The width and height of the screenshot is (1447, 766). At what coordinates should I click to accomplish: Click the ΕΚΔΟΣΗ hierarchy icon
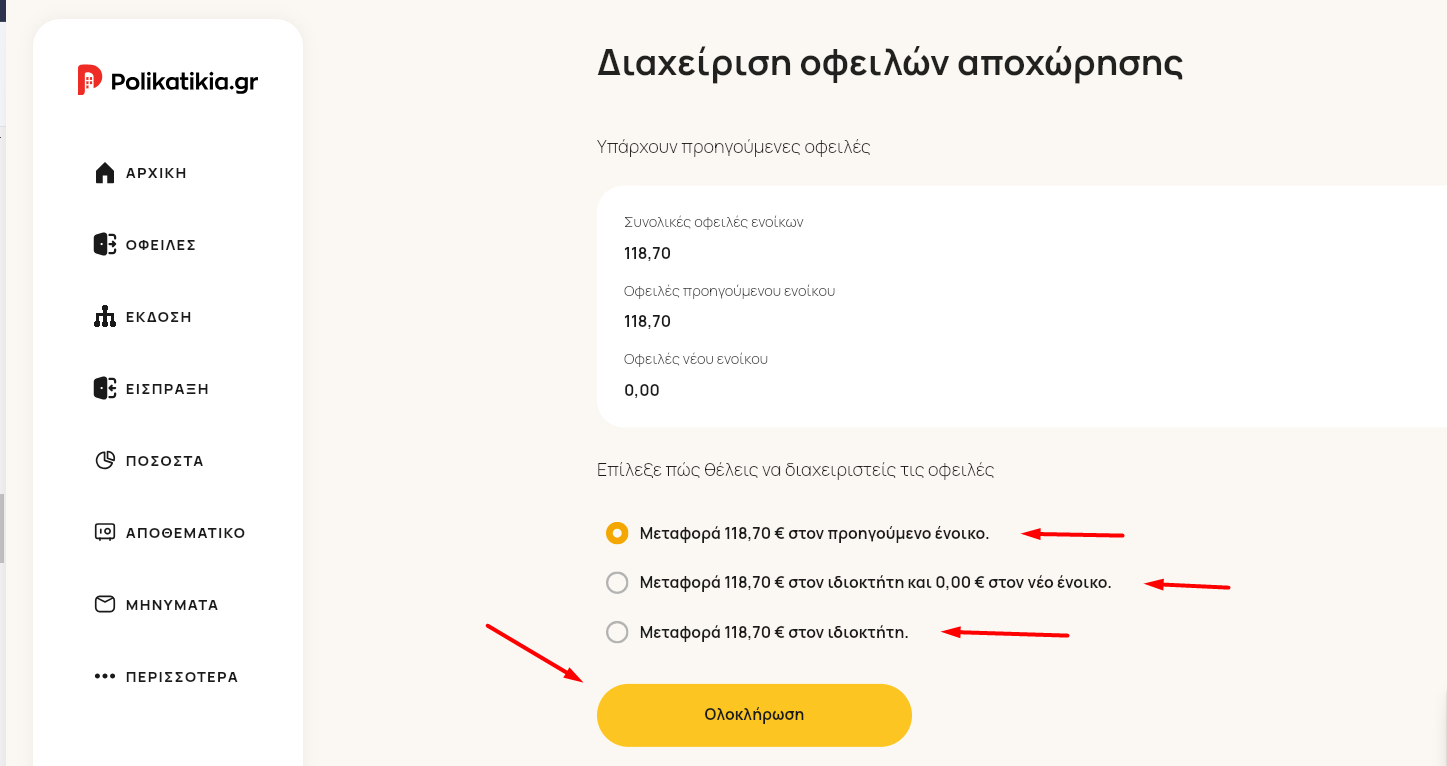105,317
